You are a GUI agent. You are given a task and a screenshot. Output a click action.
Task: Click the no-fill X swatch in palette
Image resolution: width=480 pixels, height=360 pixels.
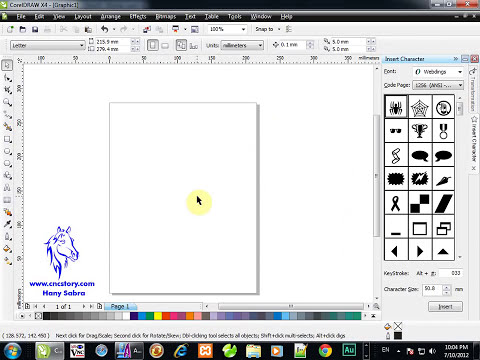[x=38, y=315]
